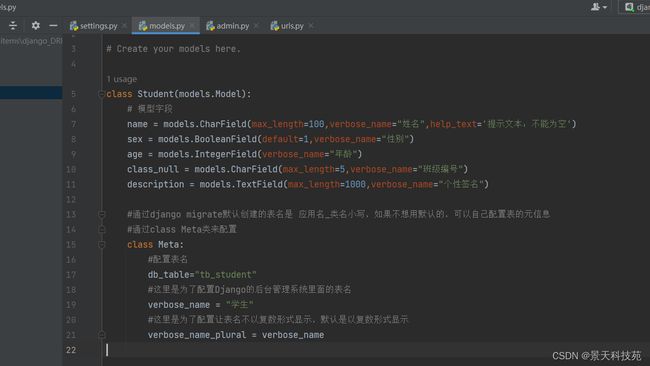Click the admin.py file icon

(210, 26)
